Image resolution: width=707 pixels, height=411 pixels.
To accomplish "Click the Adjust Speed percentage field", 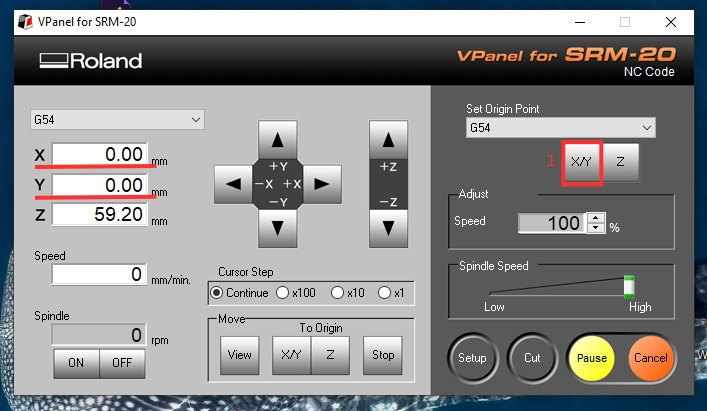I will pos(552,223).
